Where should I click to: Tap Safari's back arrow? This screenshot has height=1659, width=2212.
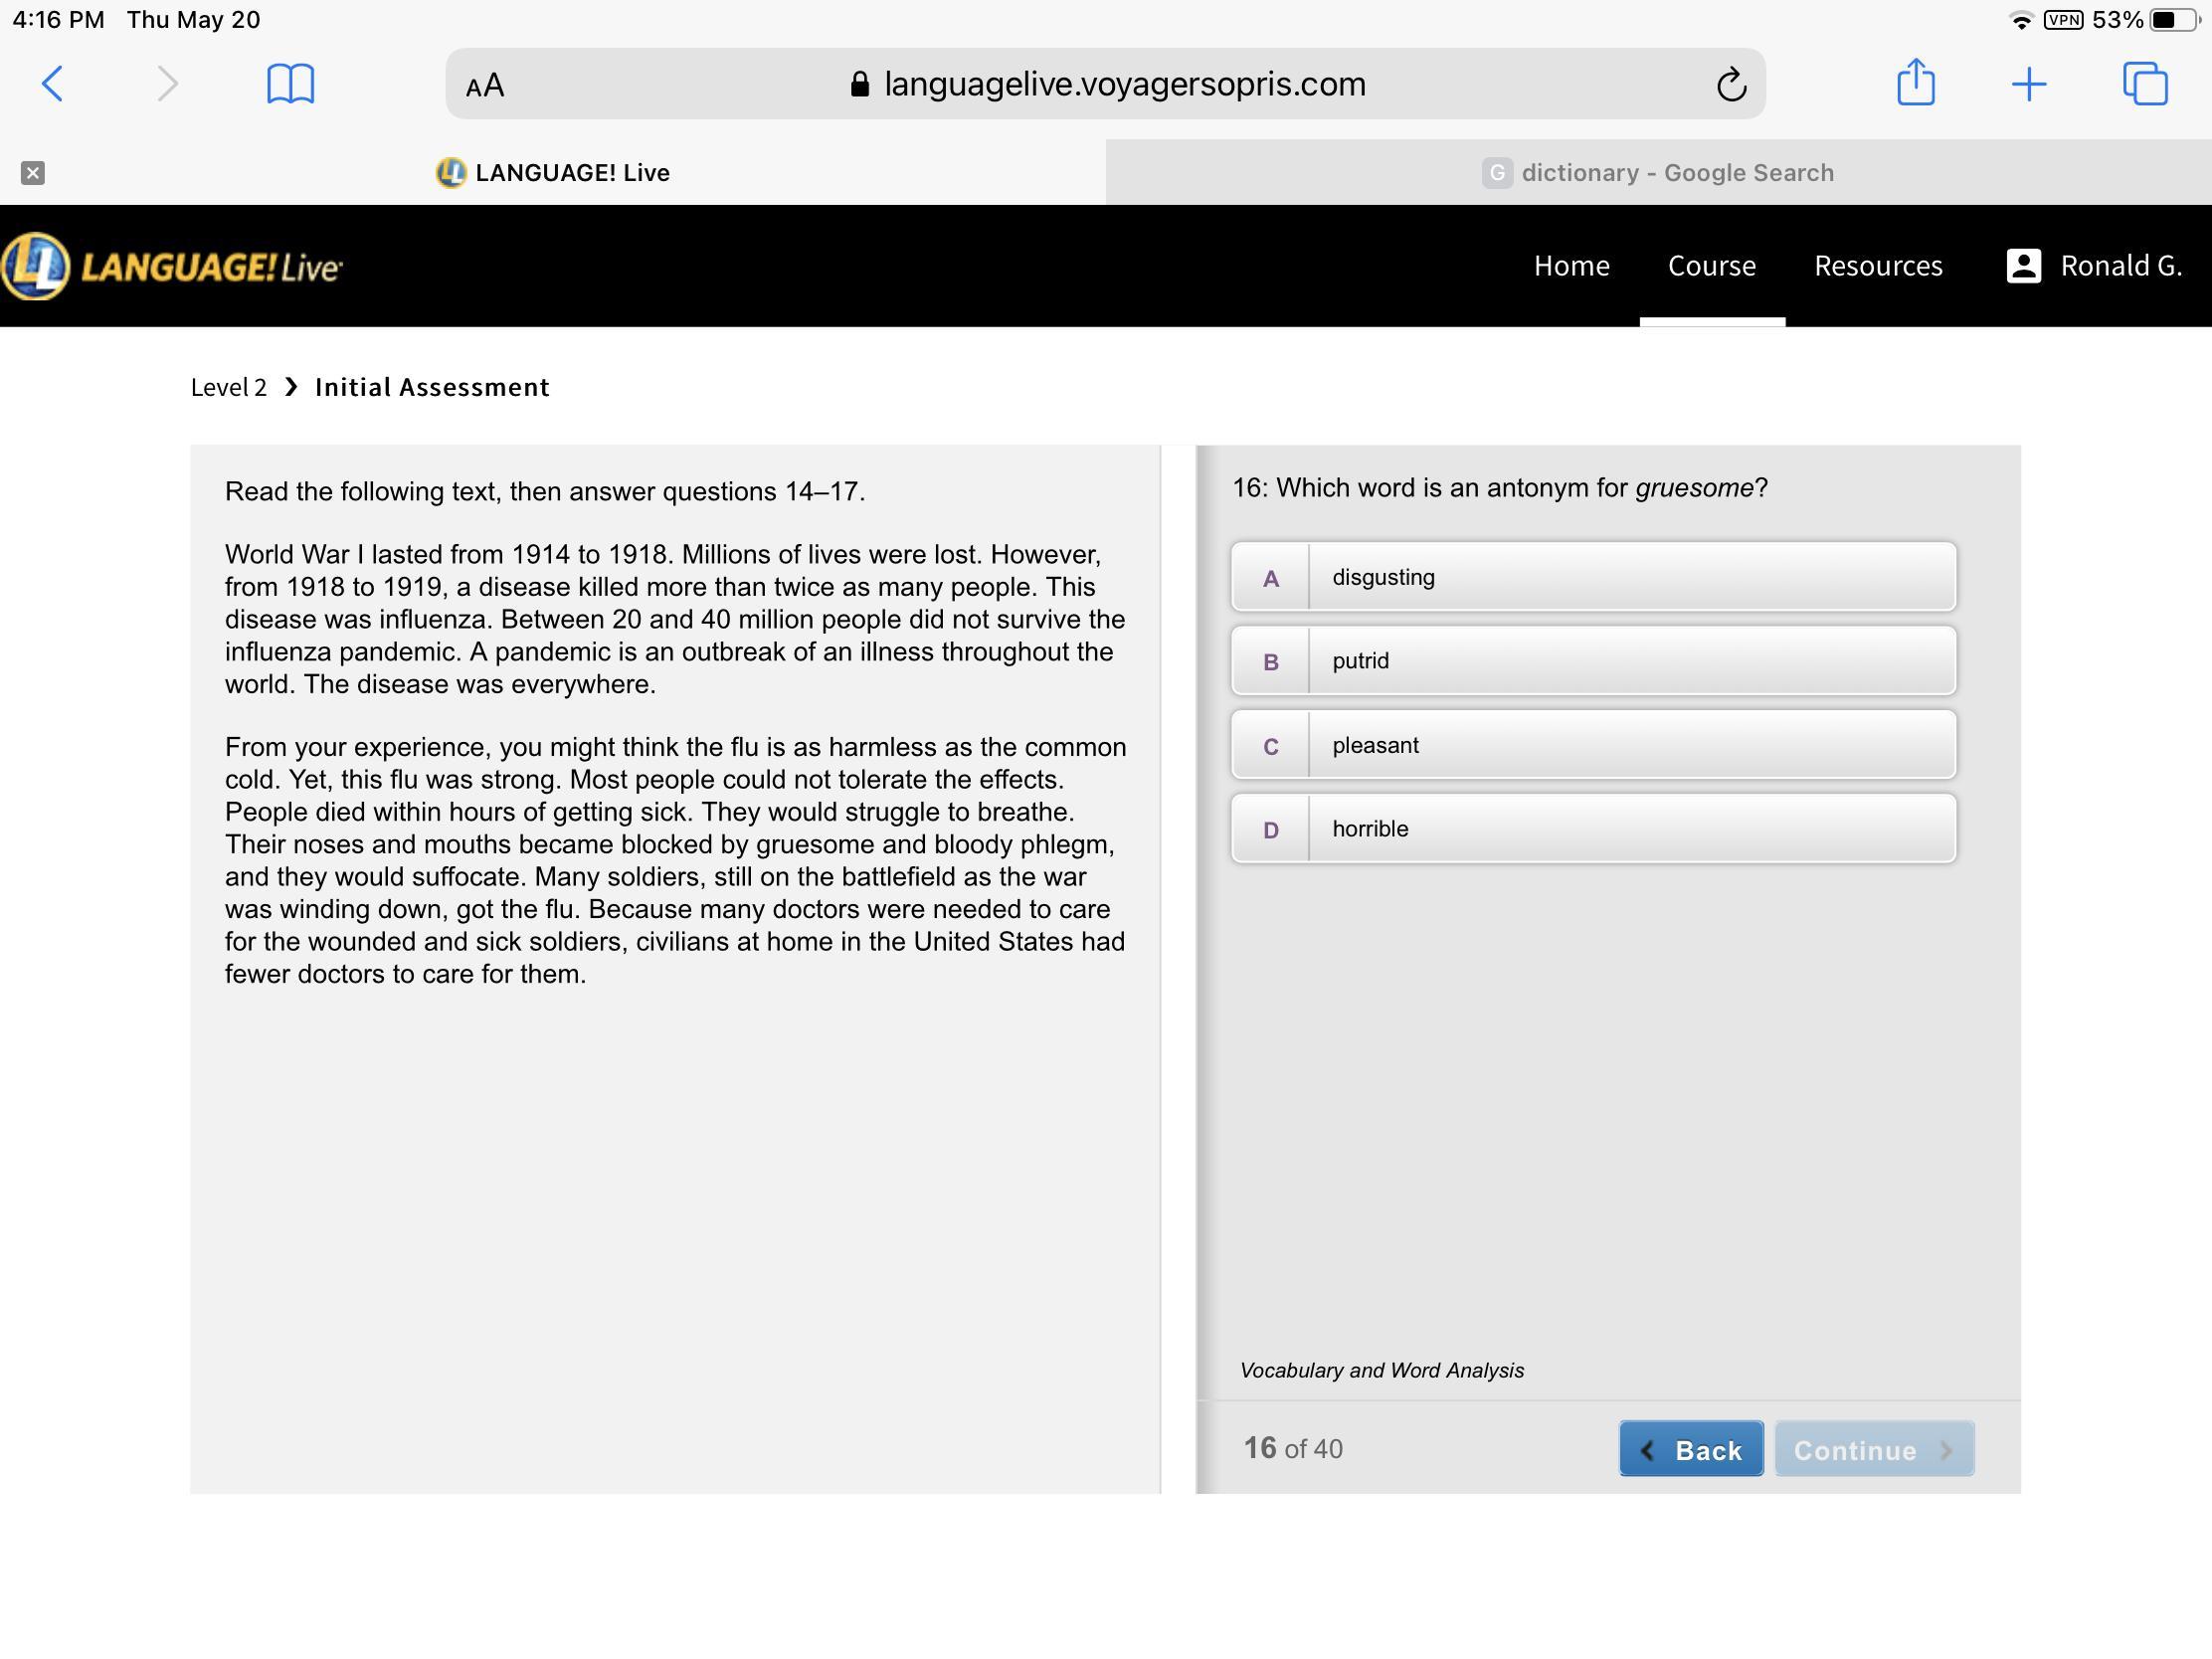point(53,84)
